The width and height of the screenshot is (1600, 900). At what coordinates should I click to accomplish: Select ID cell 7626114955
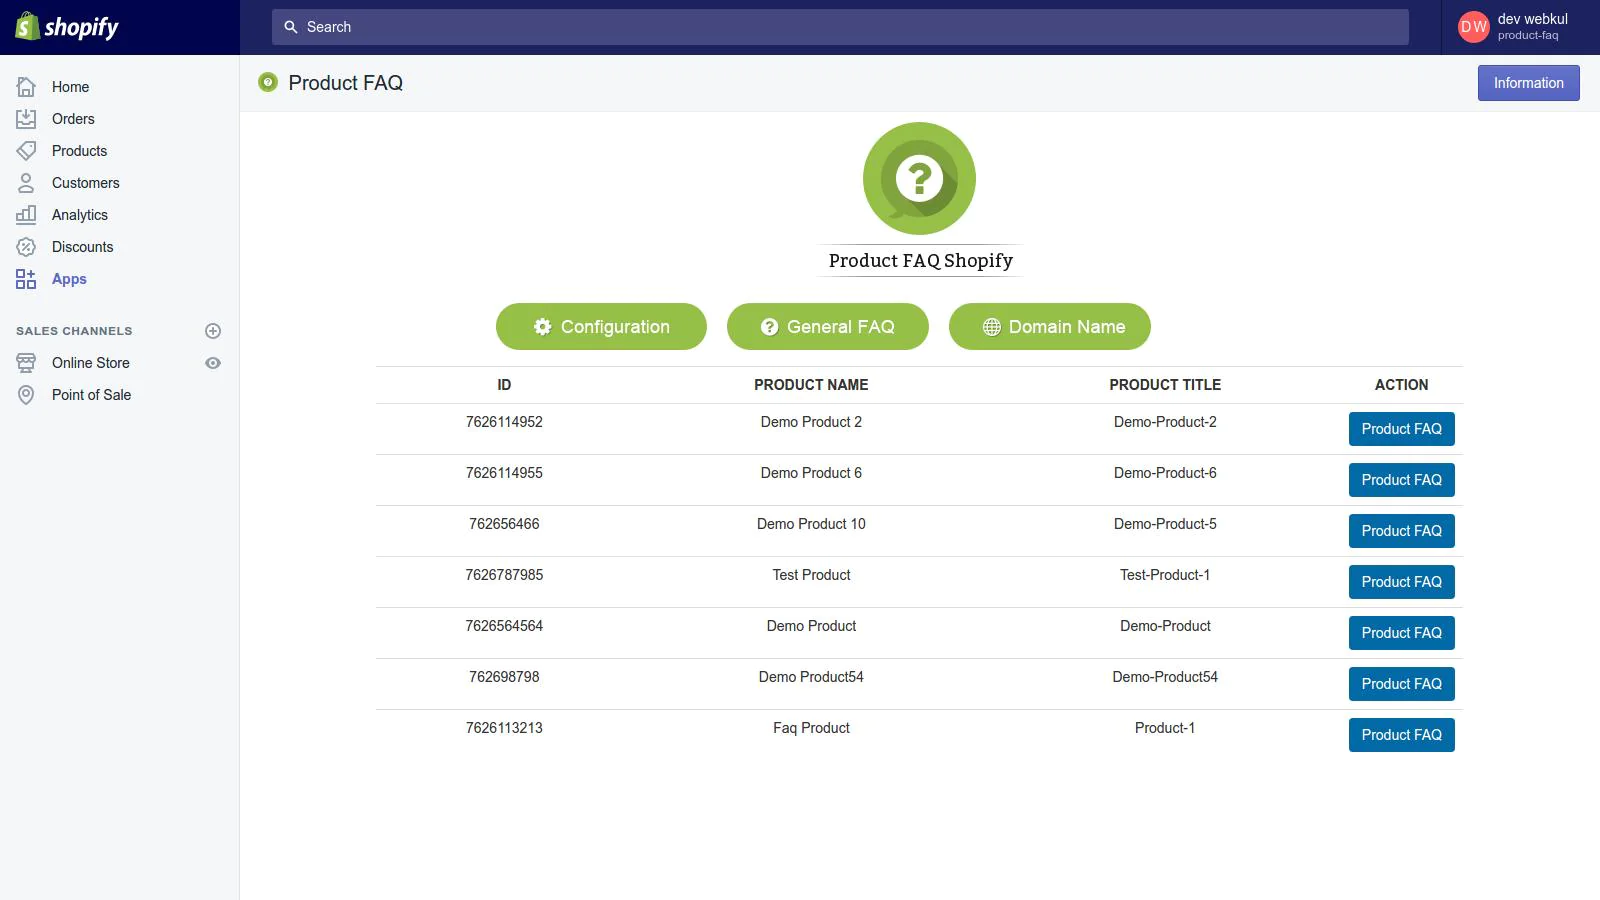pyautogui.click(x=504, y=473)
